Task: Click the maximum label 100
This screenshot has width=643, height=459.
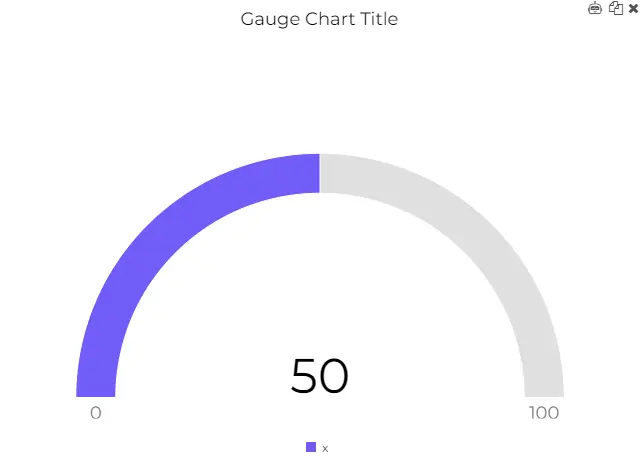Action: [x=544, y=413]
